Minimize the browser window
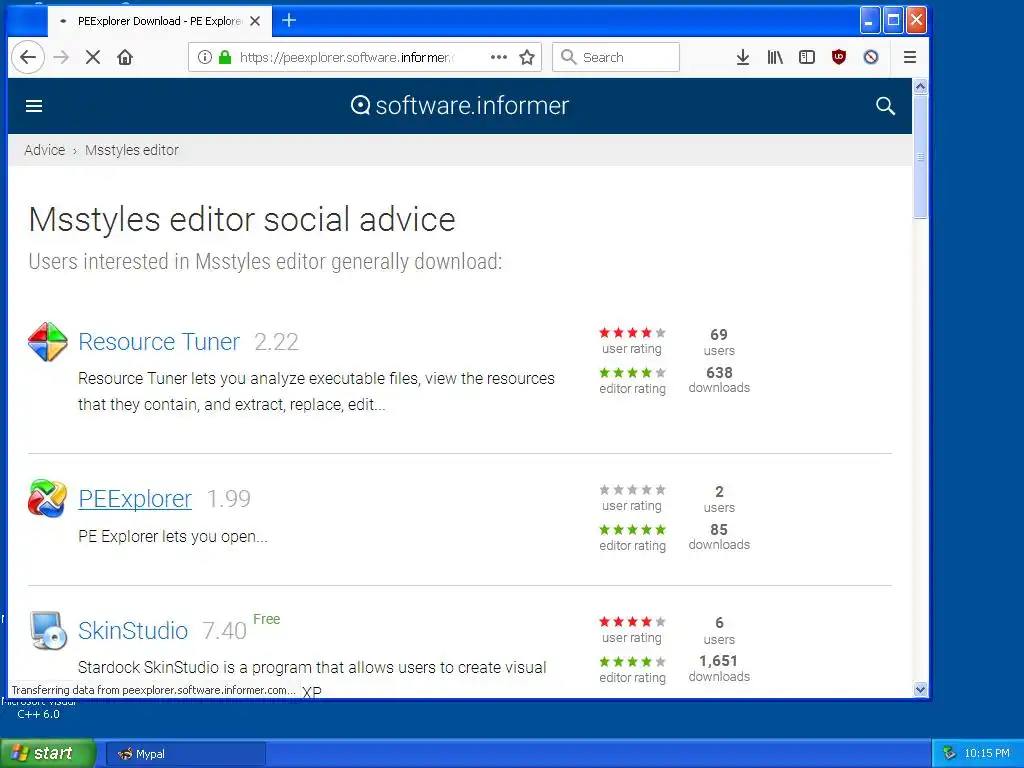The height and width of the screenshot is (768, 1024). [869, 20]
